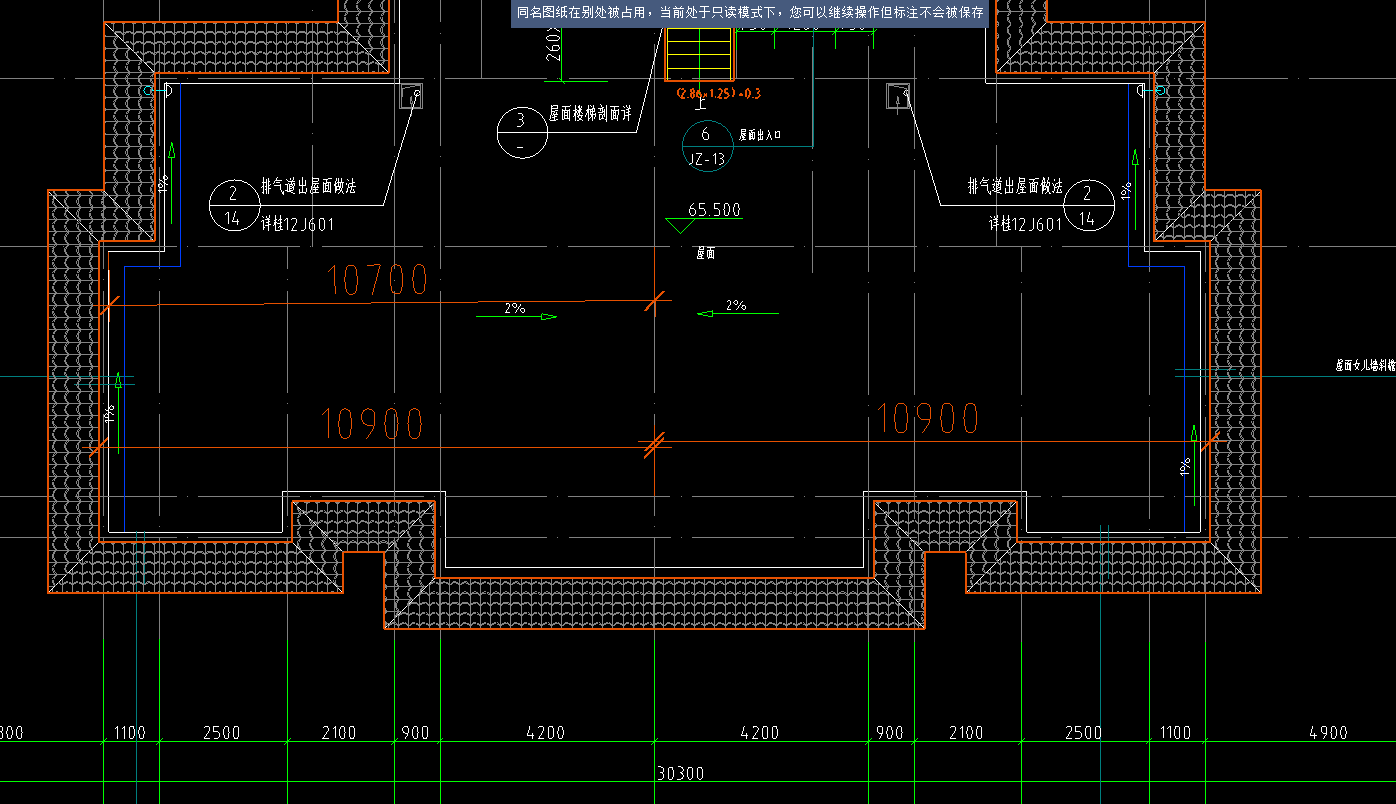Select the left 2/14 detail index circle
Screen dimensions: 1396x804
[x=233, y=206]
